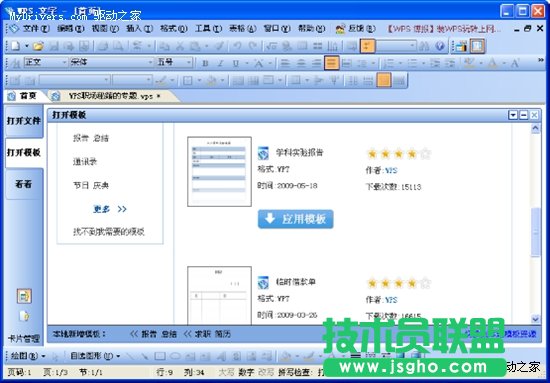Viewport: 550px width, 383px height.
Task: Select the Rectangle drawing tool
Action: point(160,356)
